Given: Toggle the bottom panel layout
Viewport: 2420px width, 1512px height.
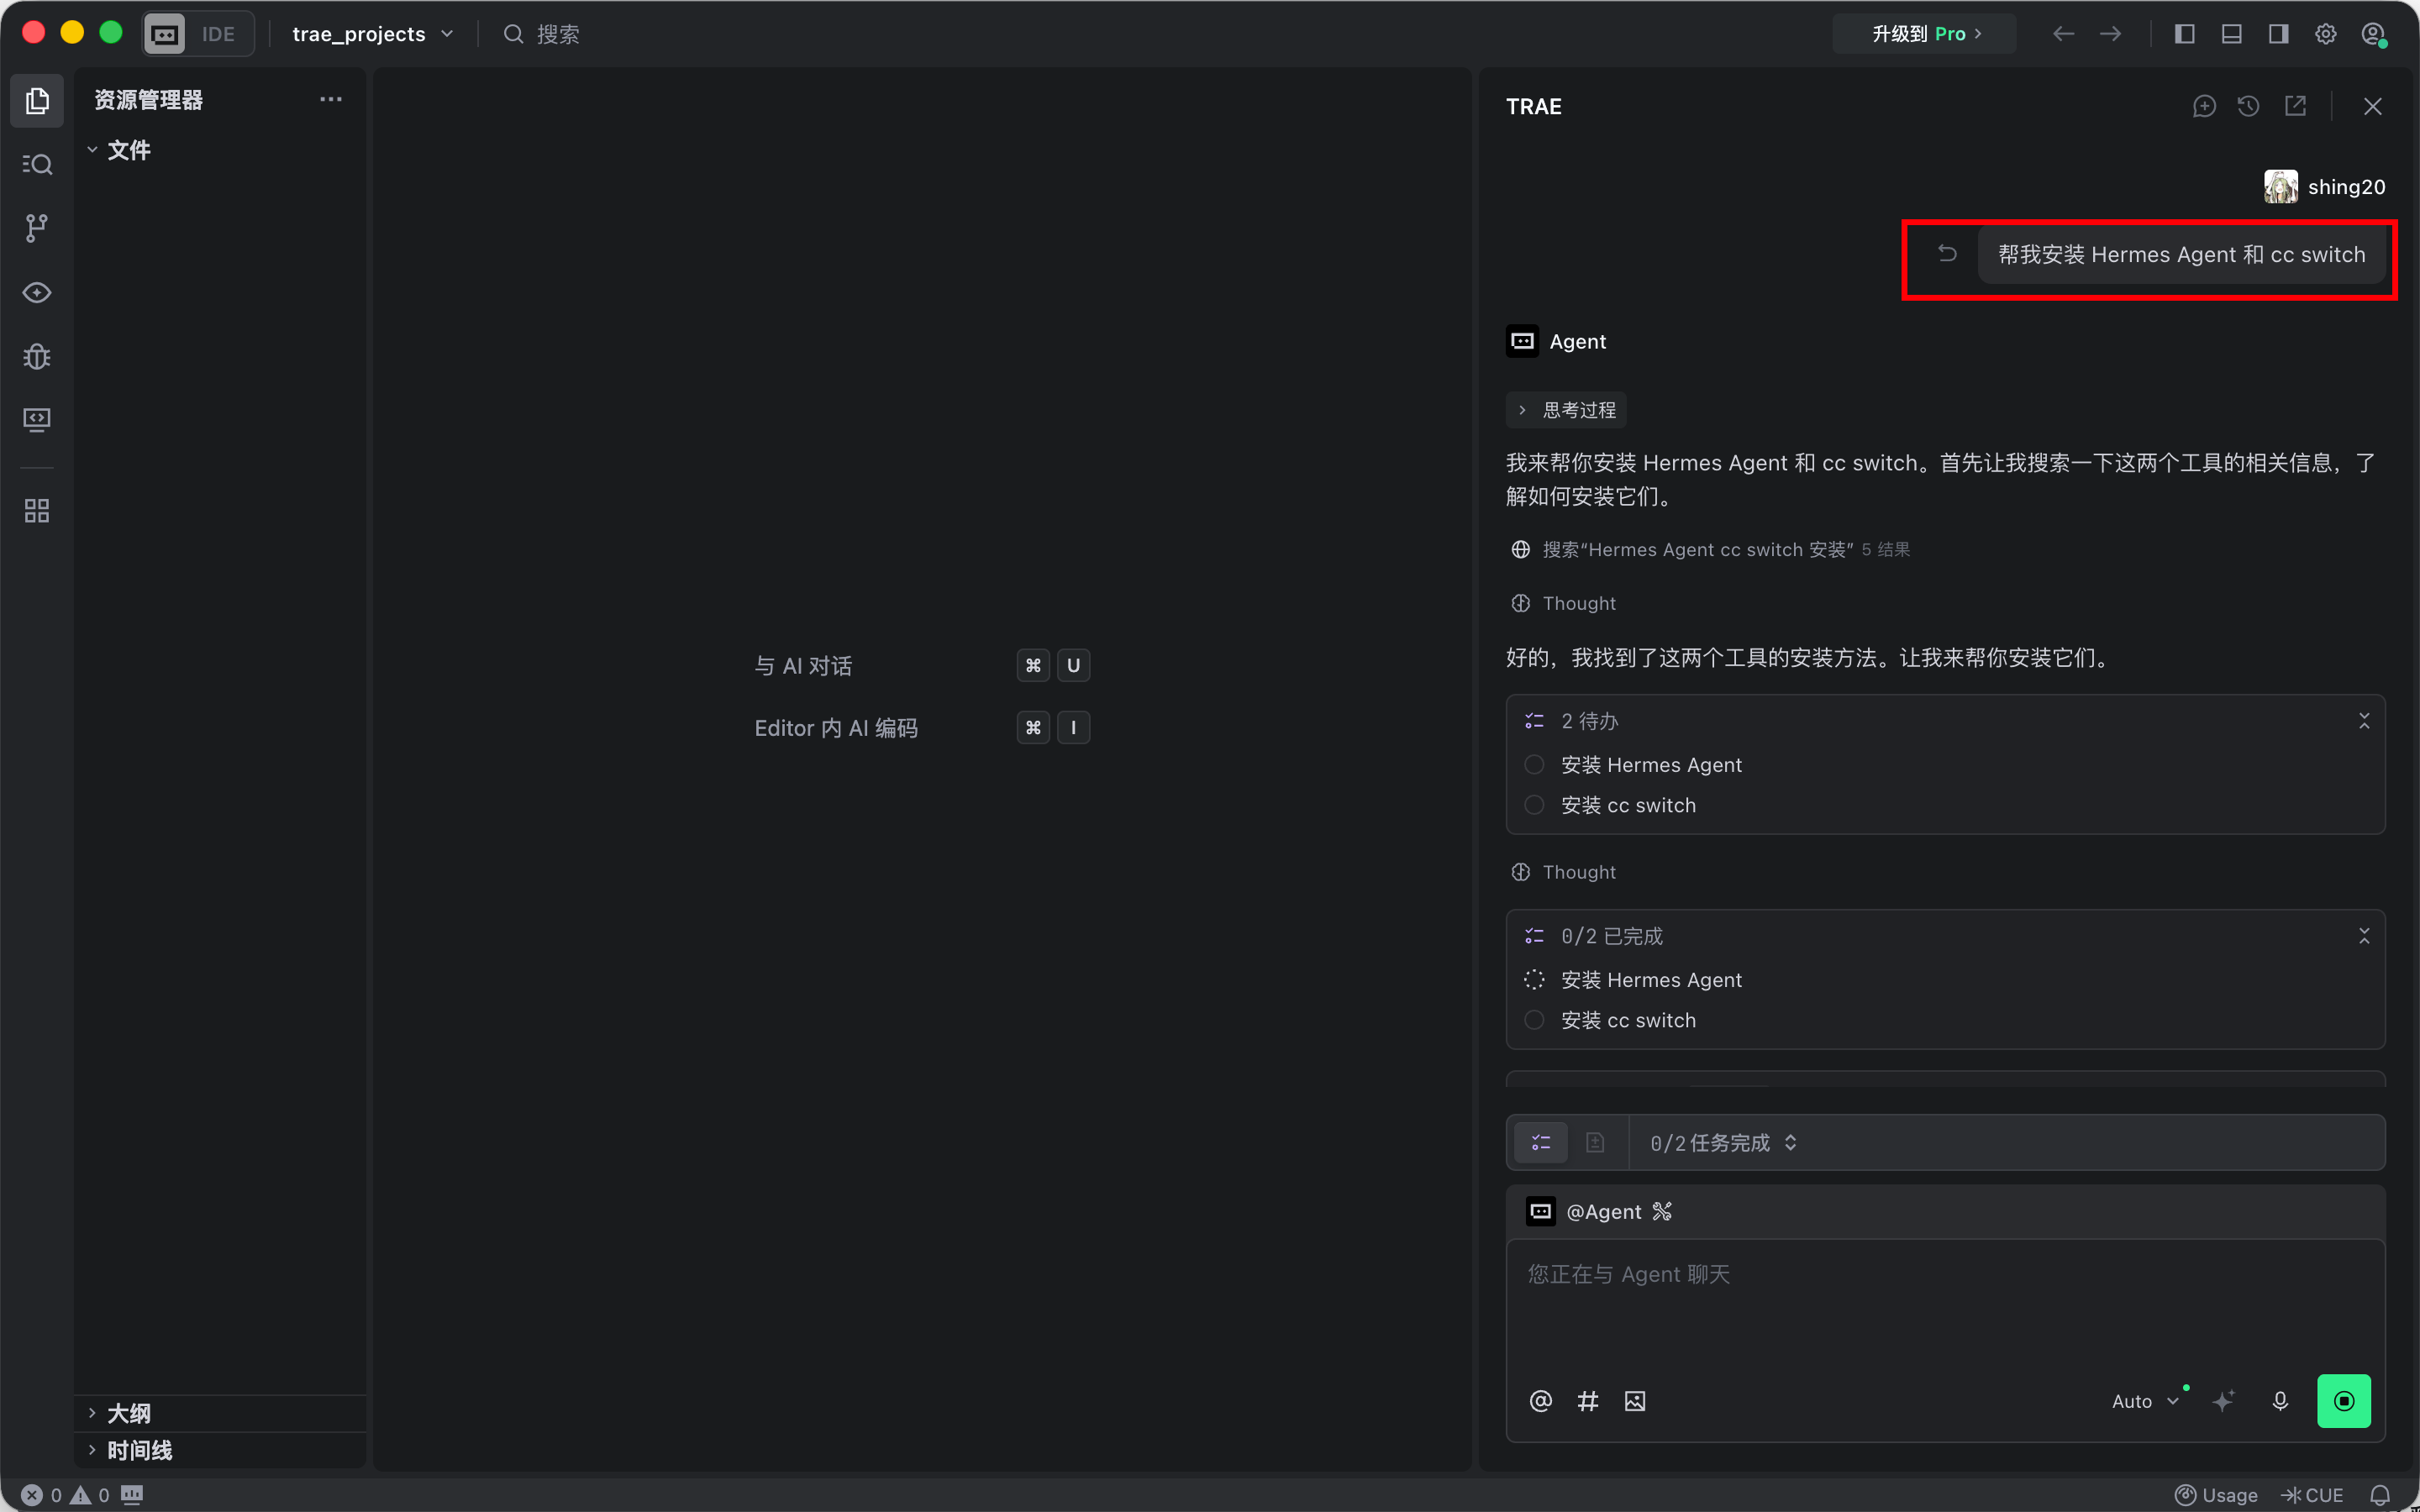Looking at the screenshot, I should pyautogui.click(x=2231, y=34).
